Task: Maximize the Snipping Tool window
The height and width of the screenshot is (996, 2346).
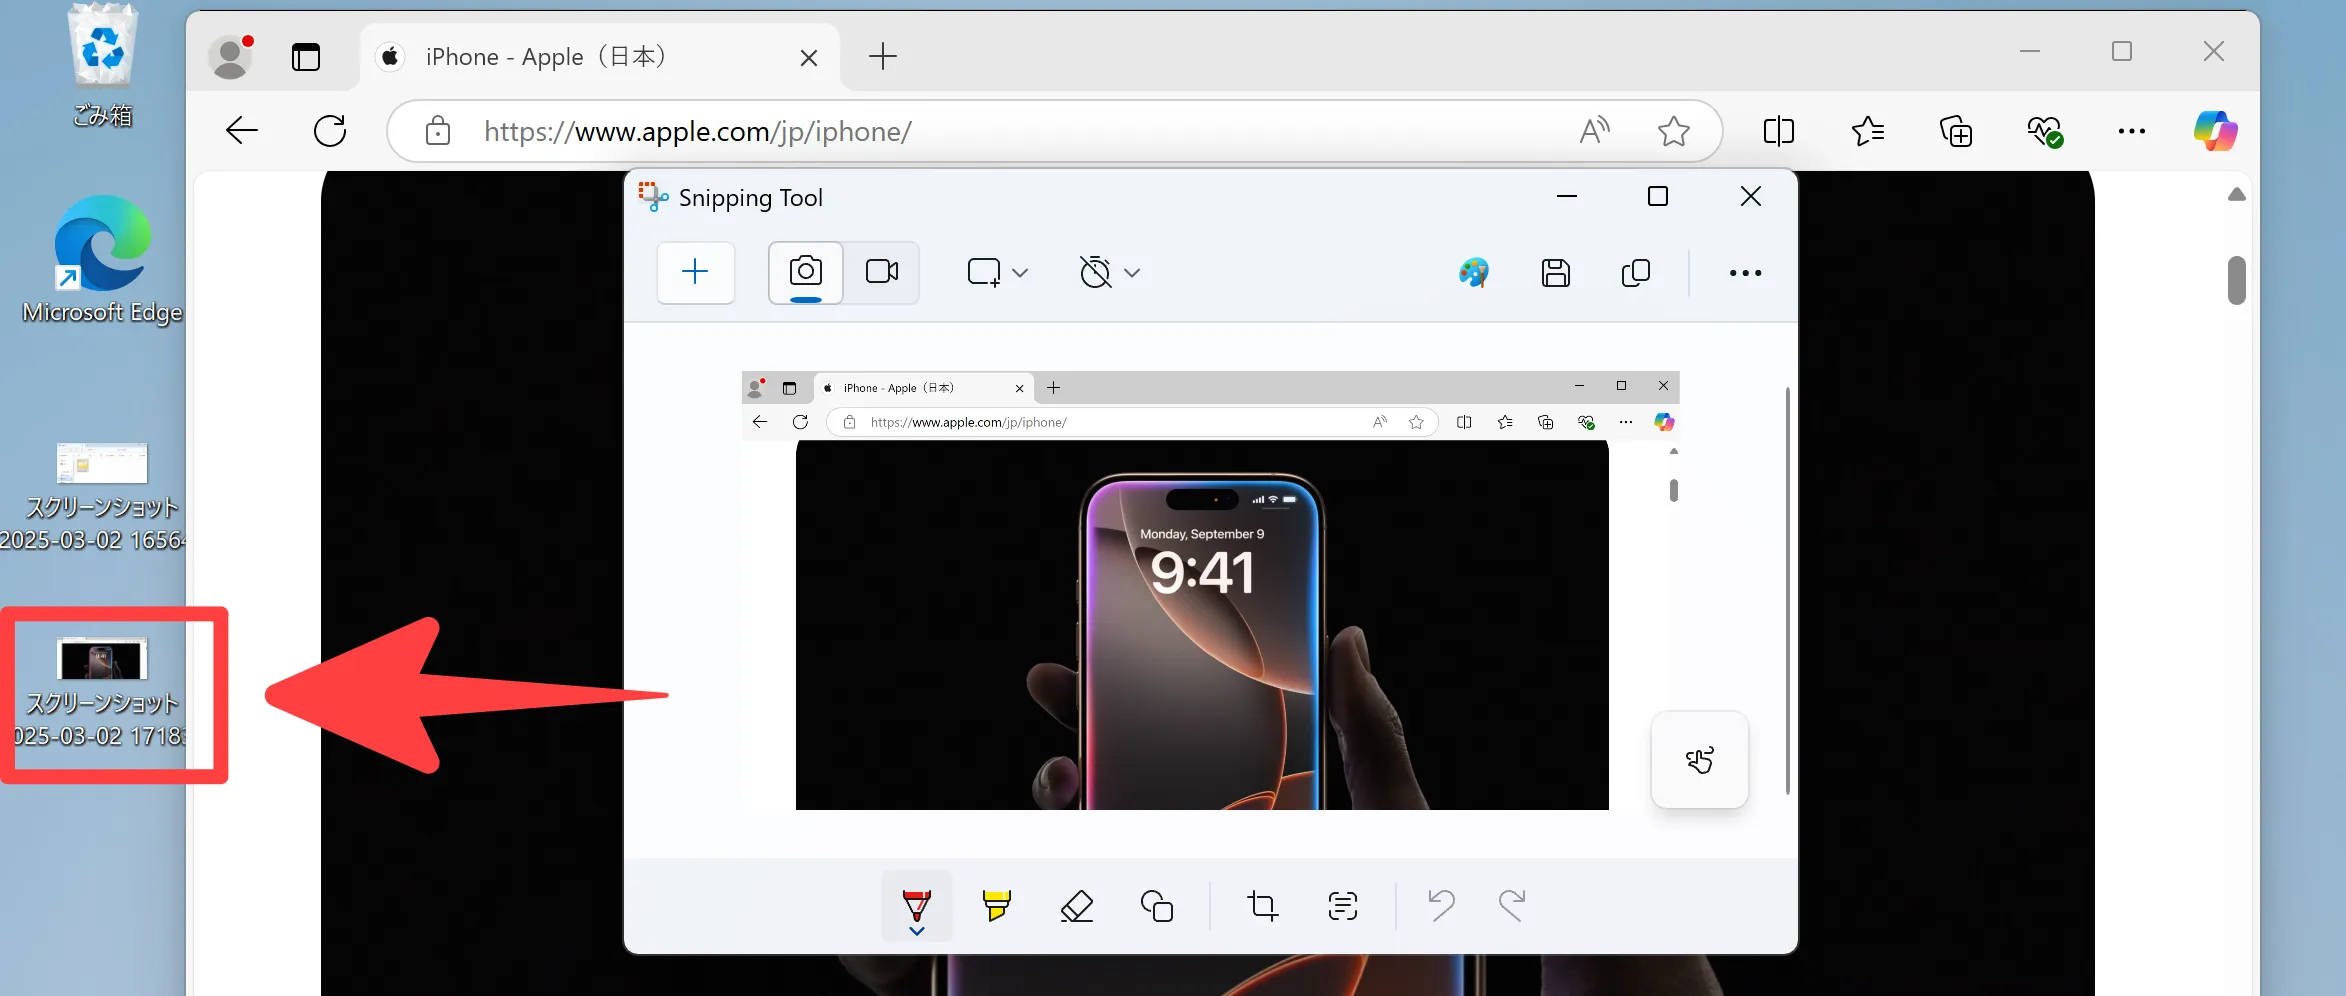Action: [x=1658, y=196]
